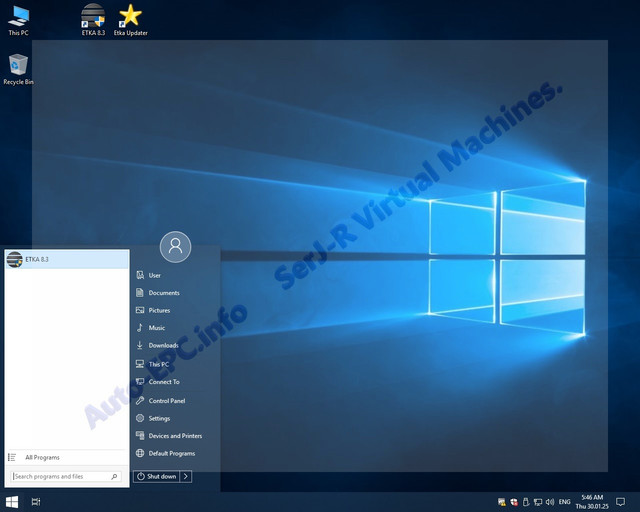The height and width of the screenshot is (512, 640).
Task: Click the ENG language indicator
Action: pos(564,502)
